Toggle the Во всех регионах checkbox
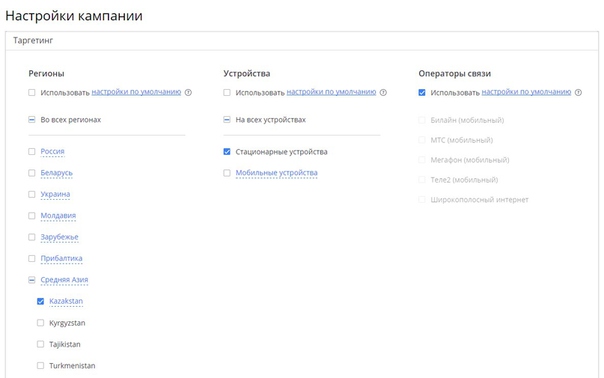The height and width of the screenshot is (378, 604). tap(32, 120)
